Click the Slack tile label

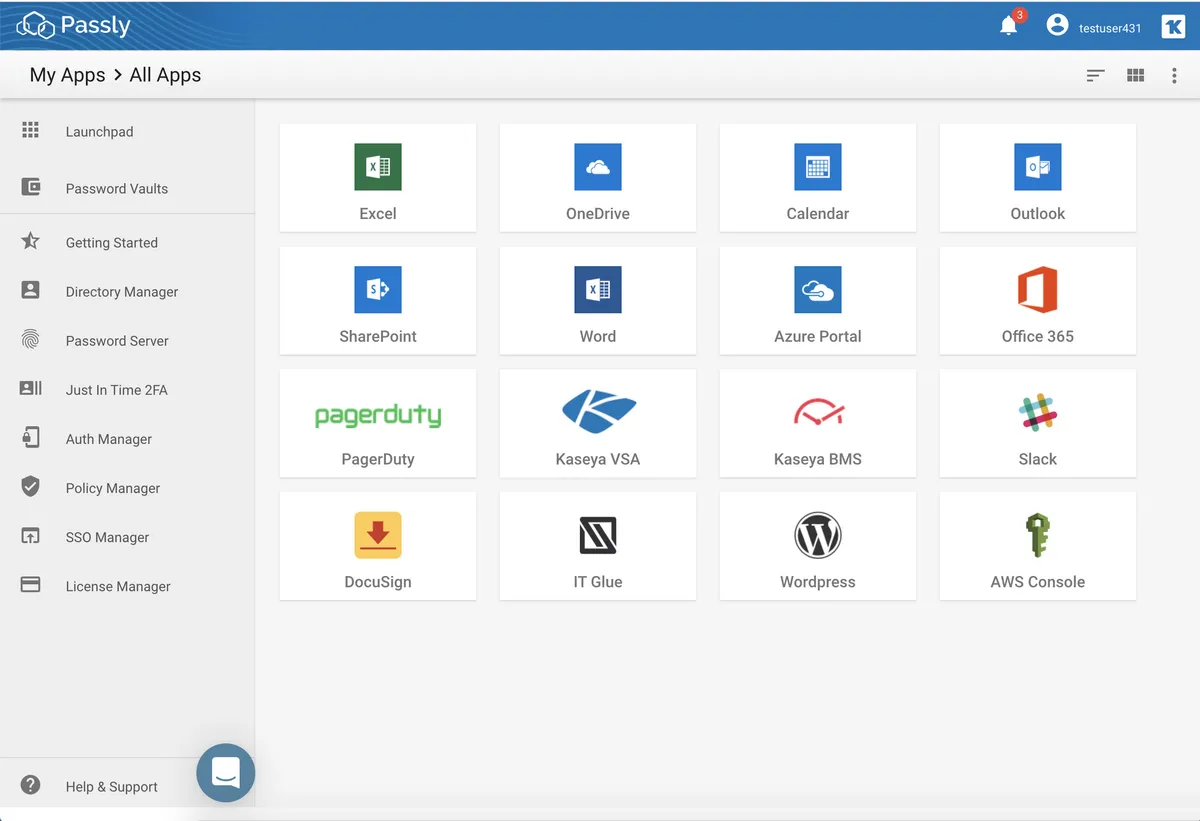1038,459
